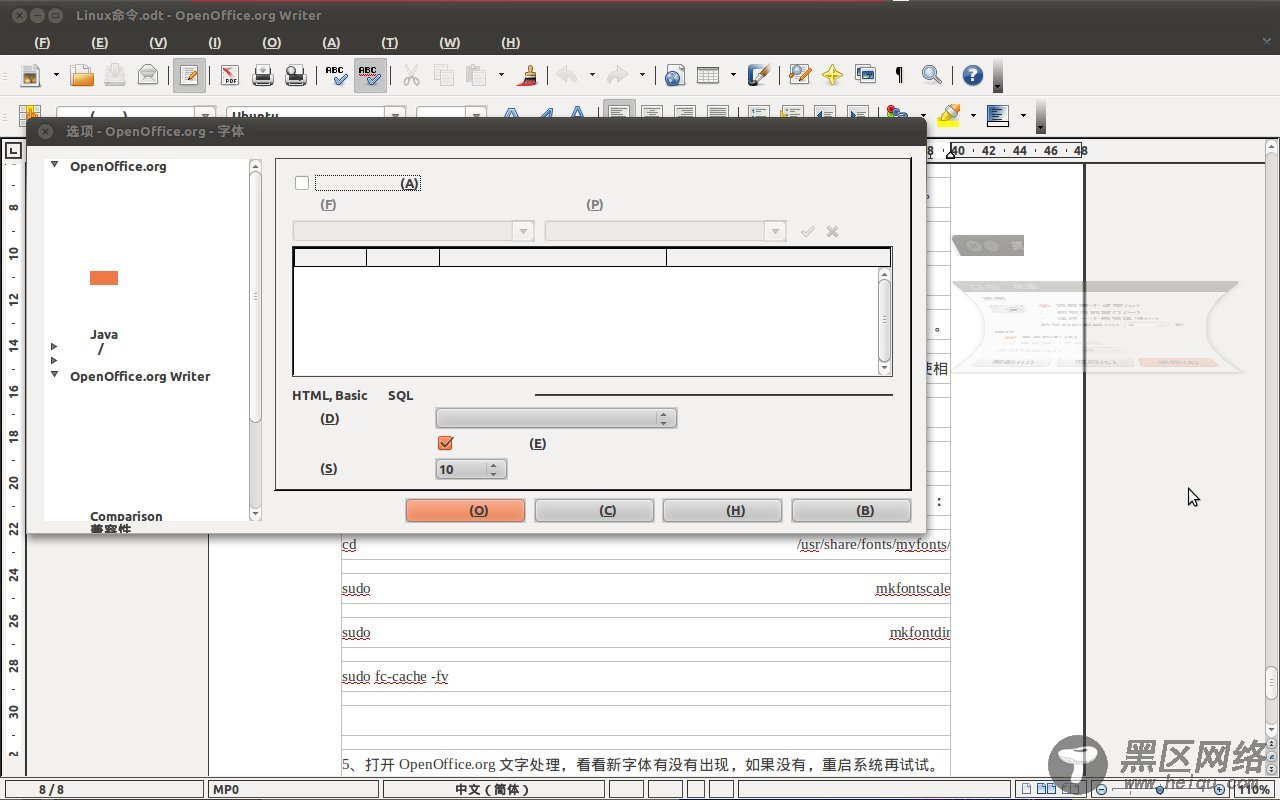Click the zoom out minus button
This screenshot has width=1280, height=800.
(x=1101, y=789)
